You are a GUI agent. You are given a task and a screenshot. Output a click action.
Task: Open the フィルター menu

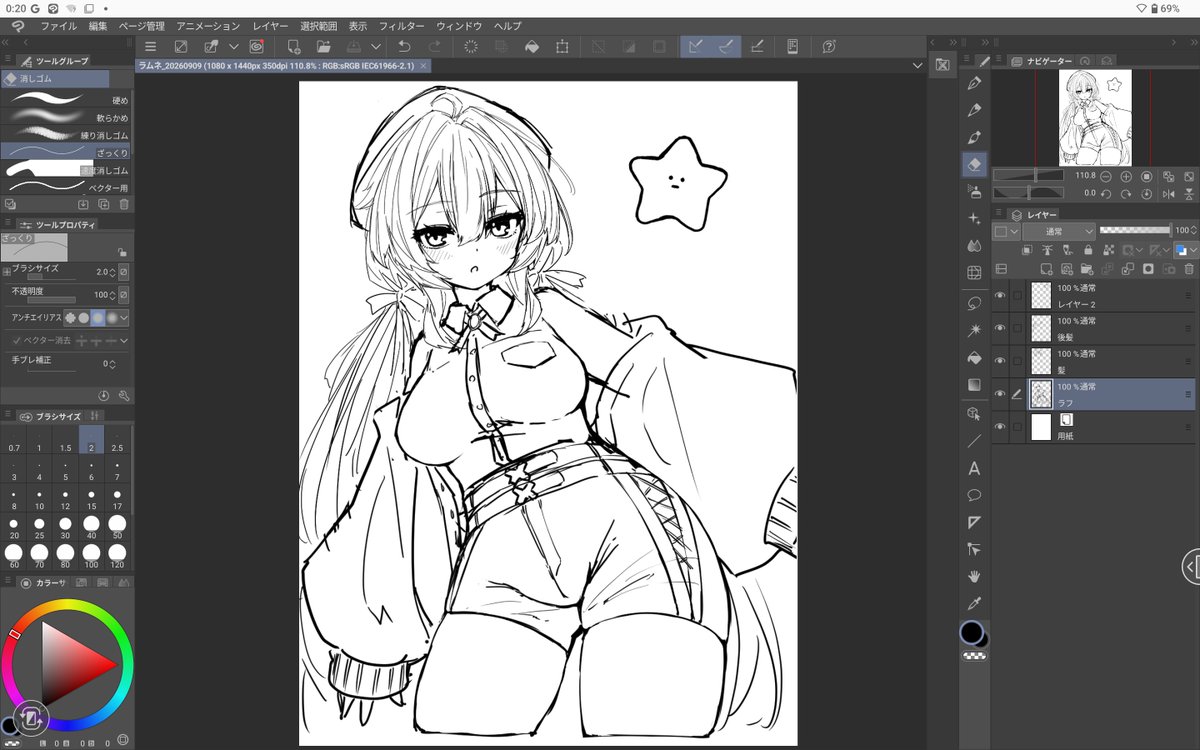tap(401, 25)
